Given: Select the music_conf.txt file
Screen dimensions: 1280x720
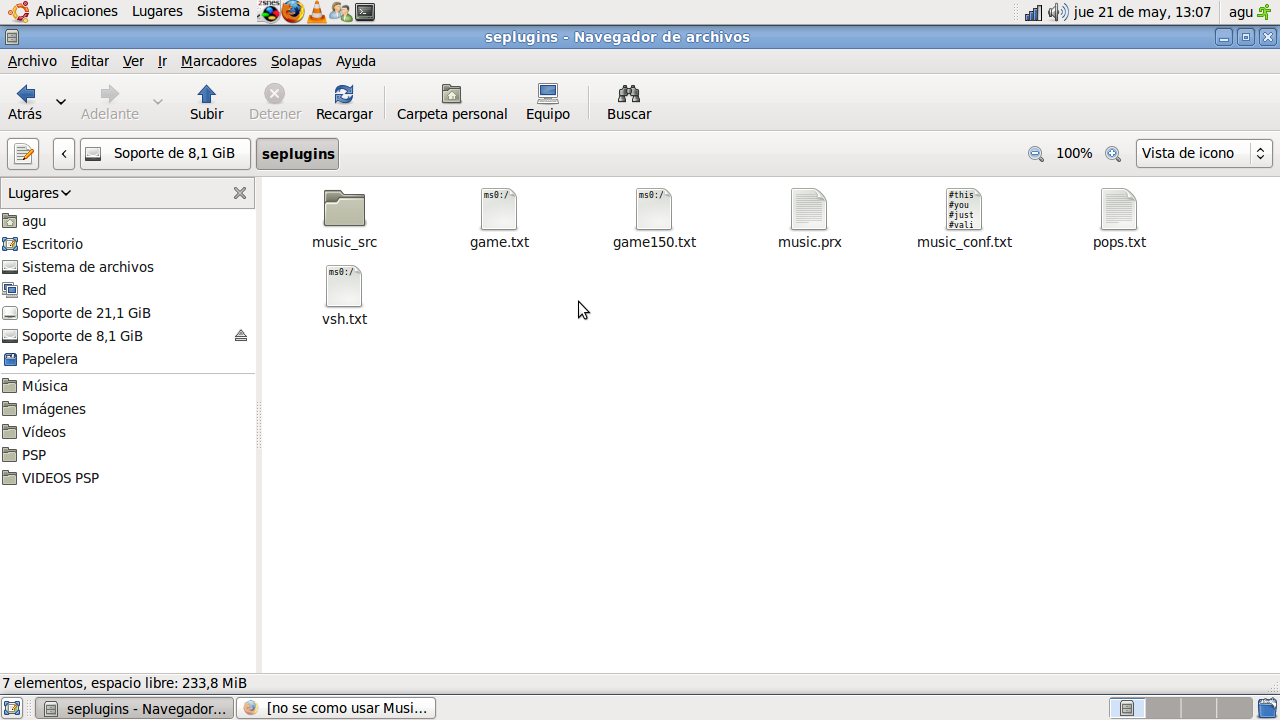Looking at the screenshot, I should 964,219.
